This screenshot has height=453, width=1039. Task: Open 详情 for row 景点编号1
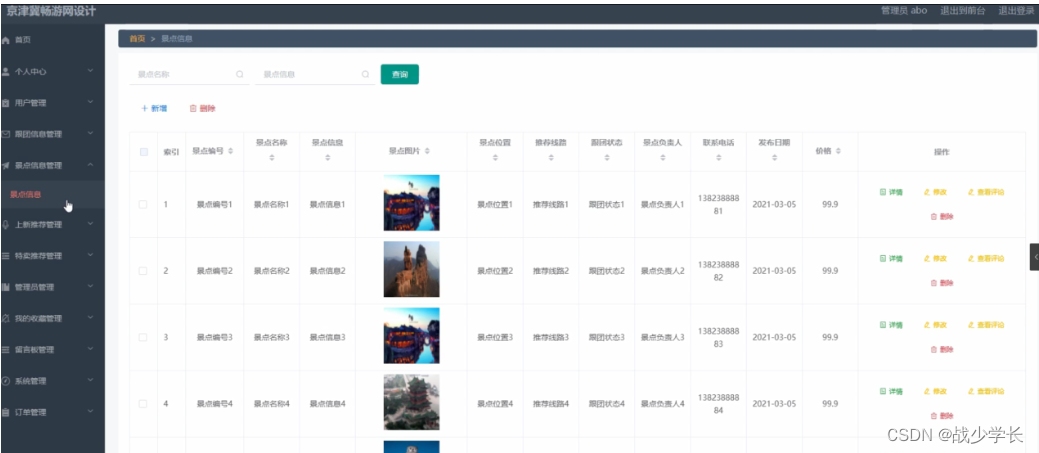(891, 193)
